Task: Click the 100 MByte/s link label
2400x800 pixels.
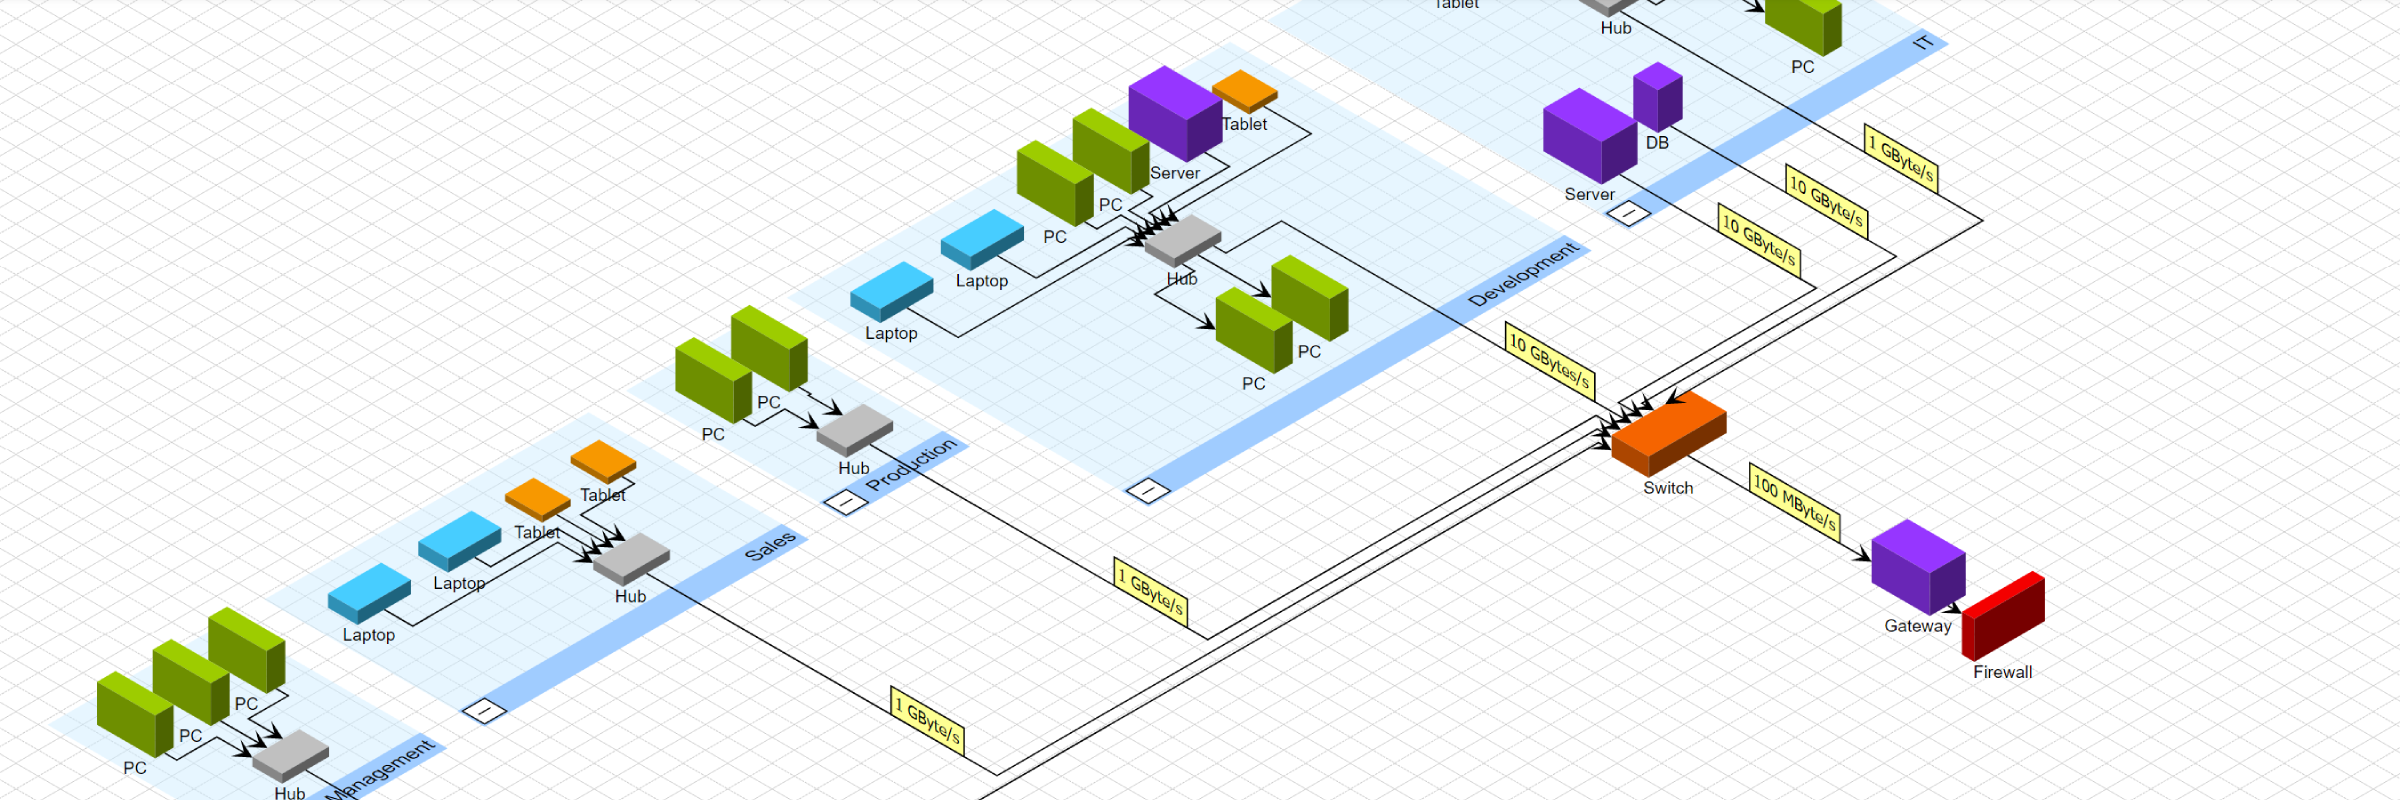Action: click(x=1794, y=503)
